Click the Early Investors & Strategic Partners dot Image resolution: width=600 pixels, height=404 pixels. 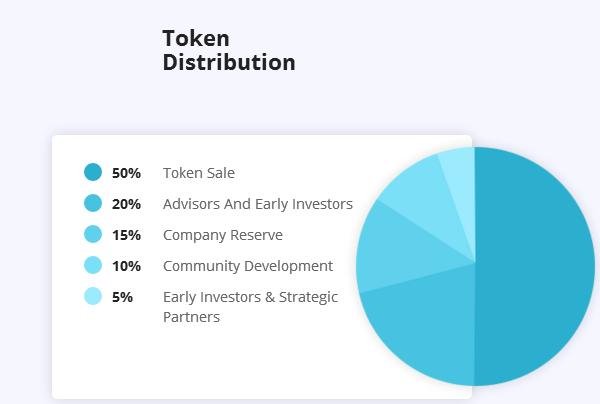click(x=93, y=296)
